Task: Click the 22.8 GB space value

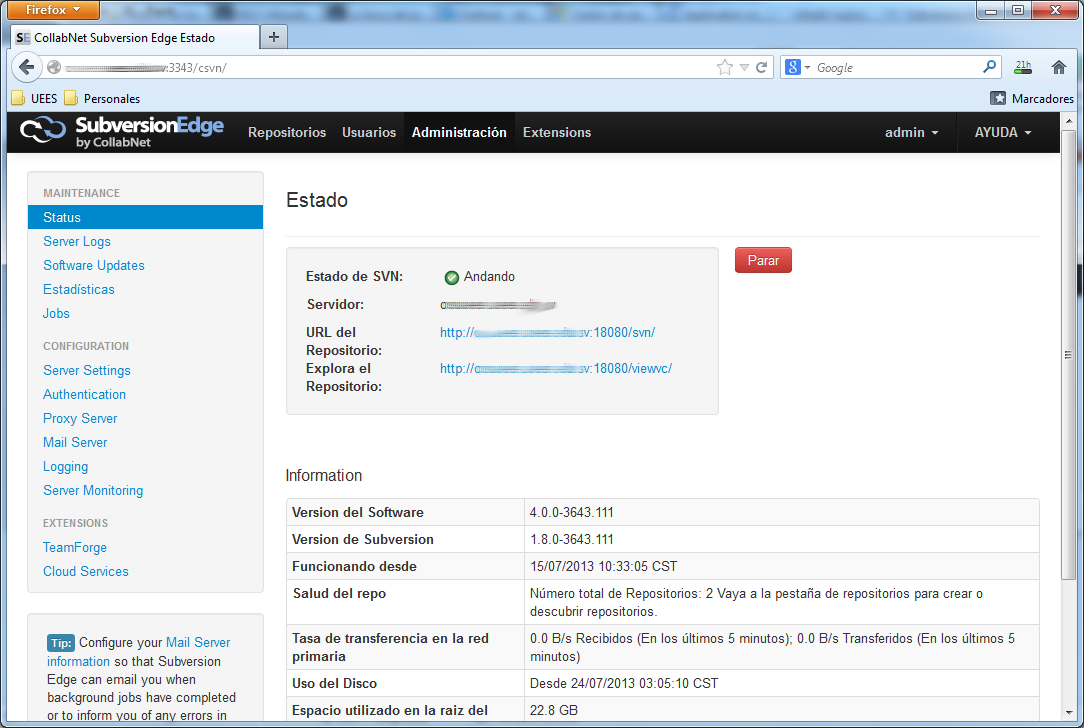Action: pyautogui.click(x=554, y=710)
